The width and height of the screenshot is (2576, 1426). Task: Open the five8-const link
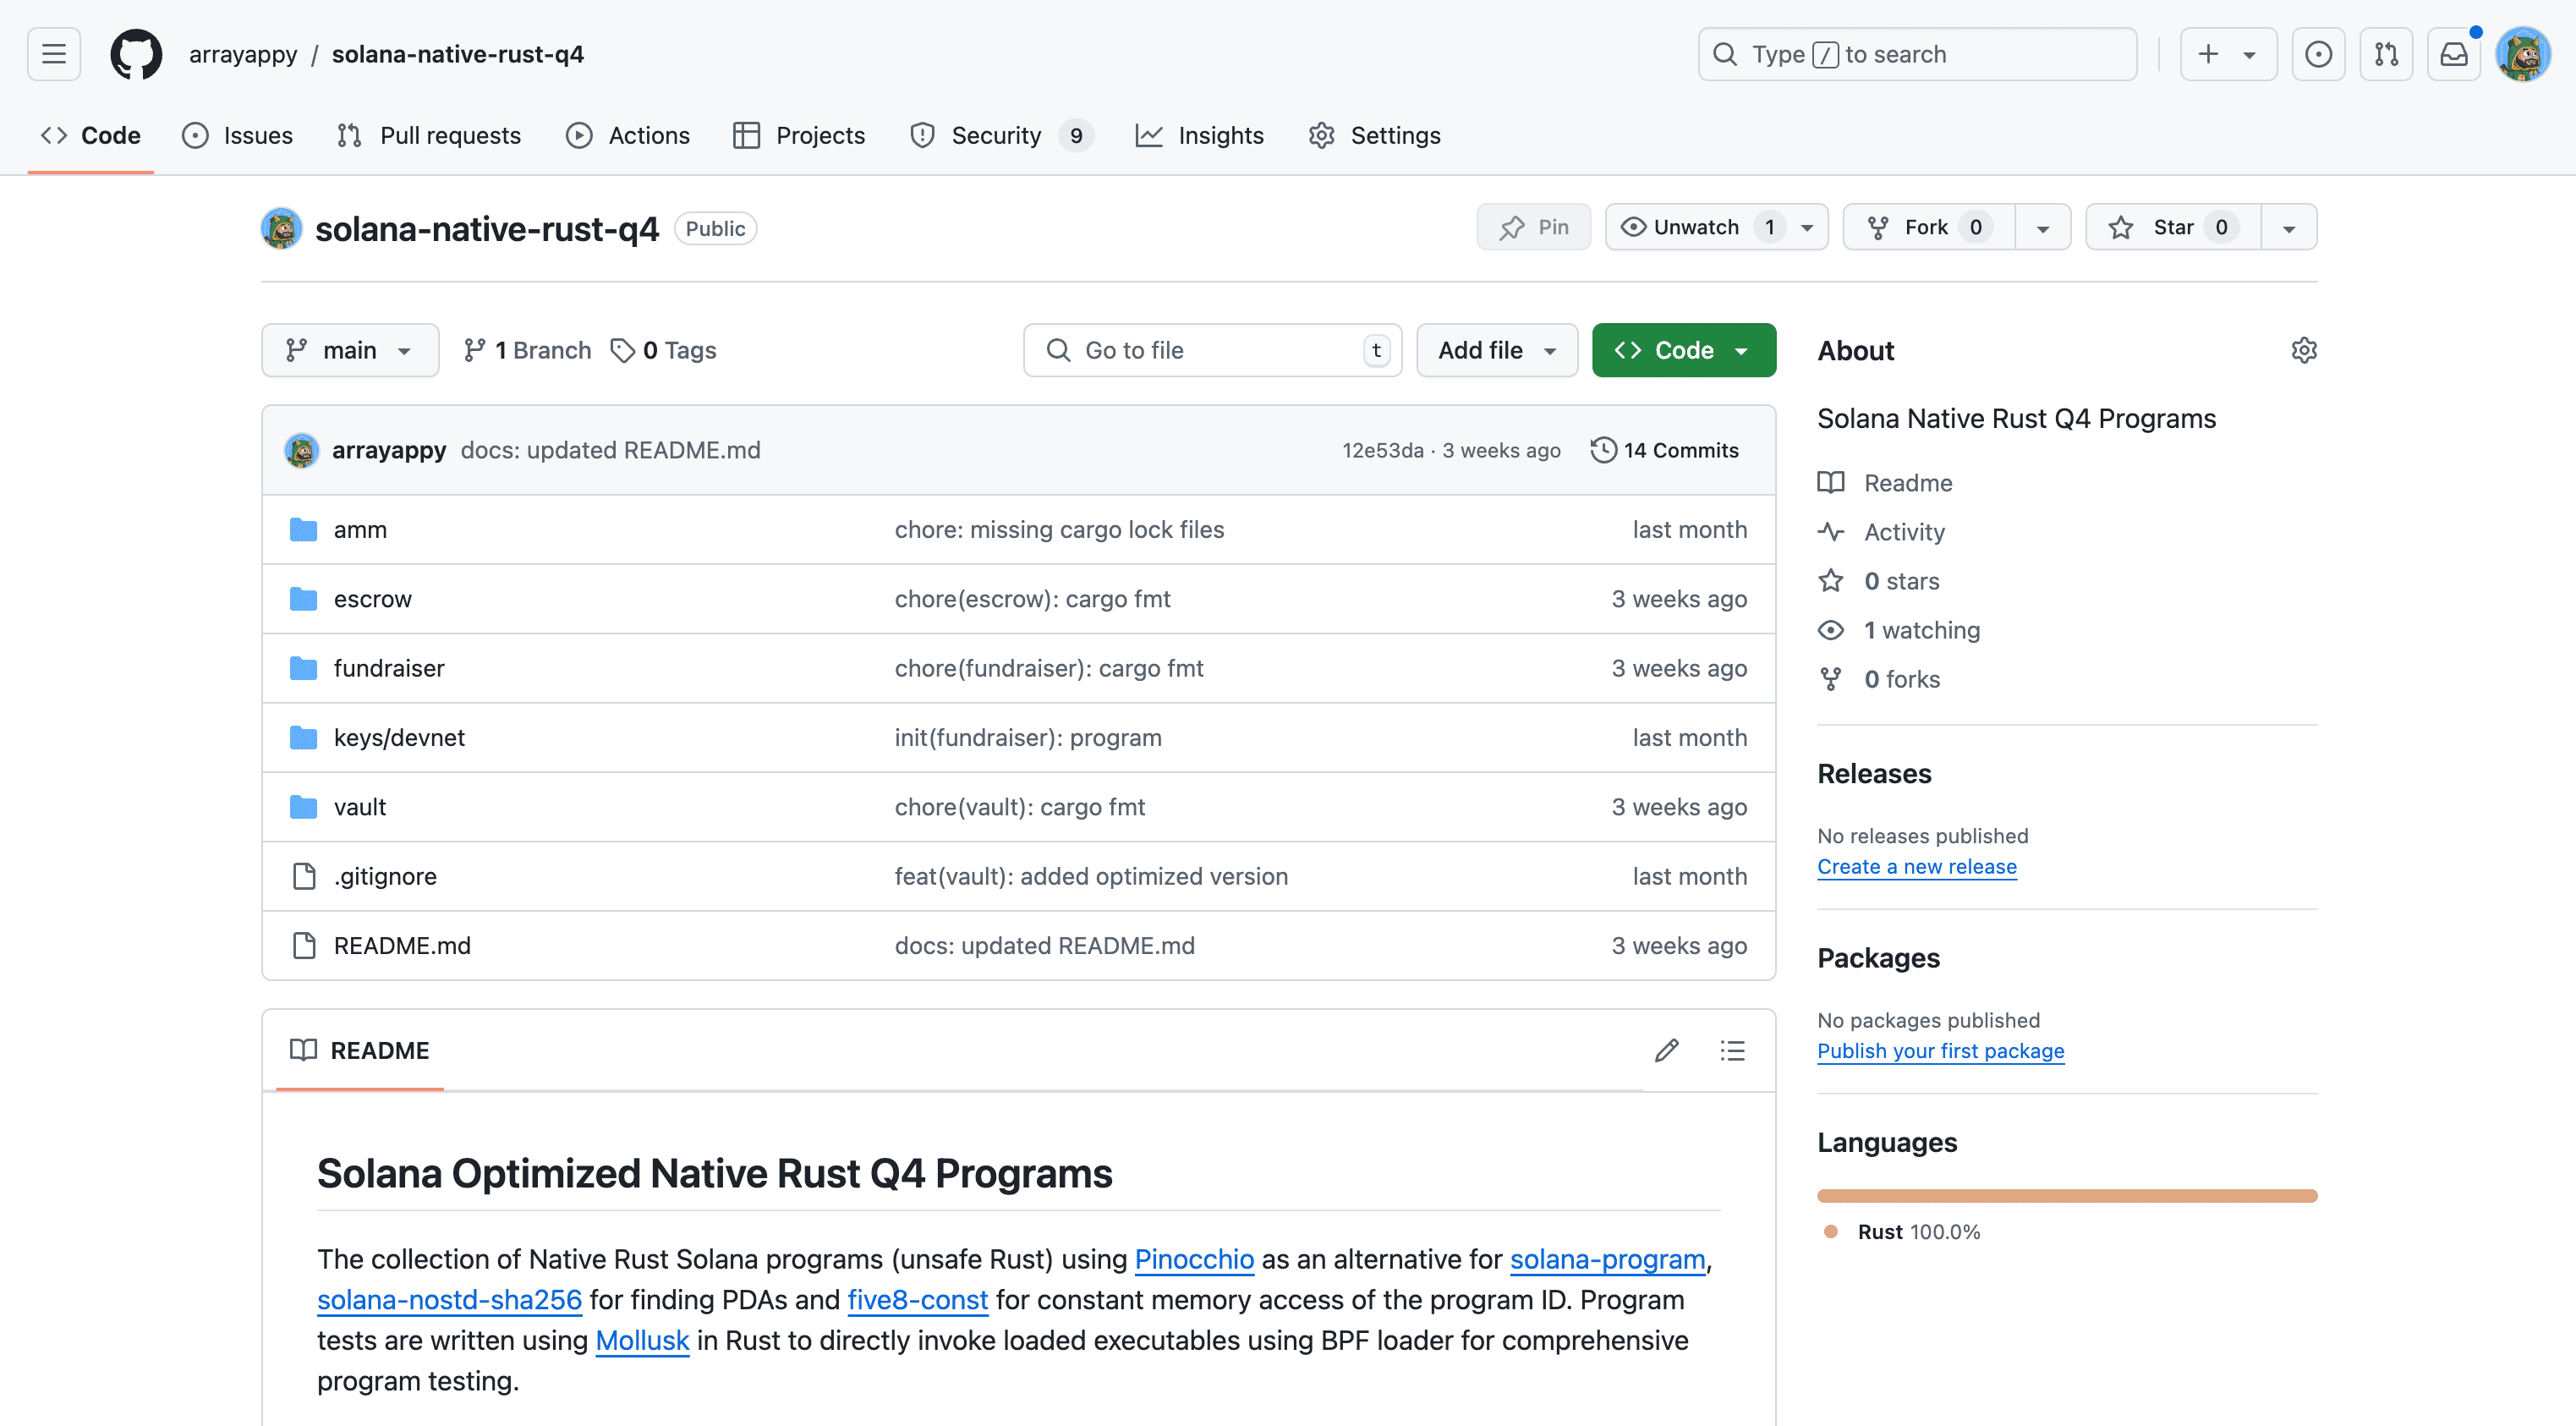[x=918, y=1300]
